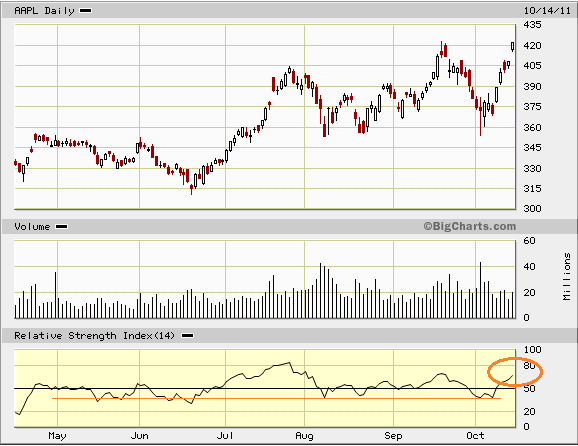
Task: Click the Millions volume unit label
Action: pyautogui.click(x=567, y=276)
